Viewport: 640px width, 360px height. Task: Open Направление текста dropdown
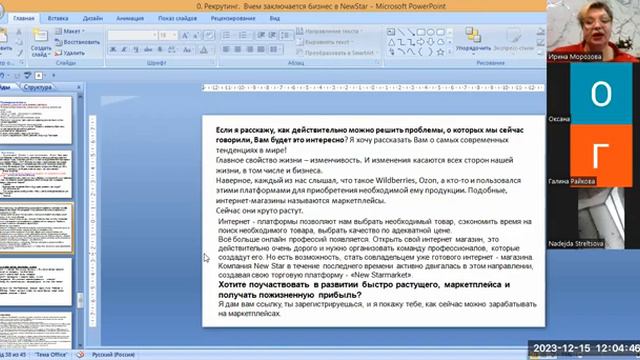[329, 31]
